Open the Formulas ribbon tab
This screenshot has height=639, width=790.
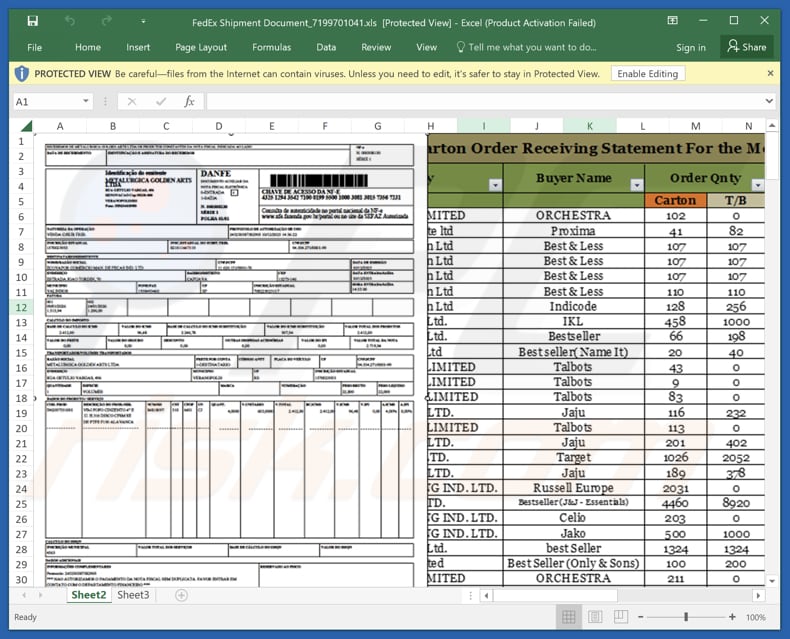(271, 47)
